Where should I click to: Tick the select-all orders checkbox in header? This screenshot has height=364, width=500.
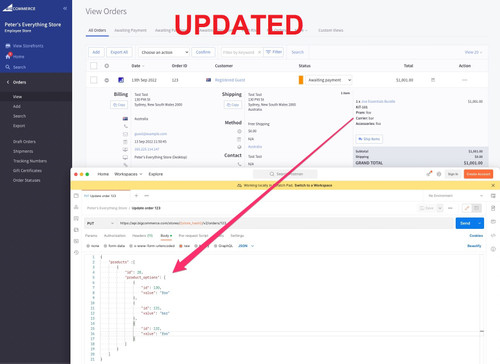click(94, 66)
